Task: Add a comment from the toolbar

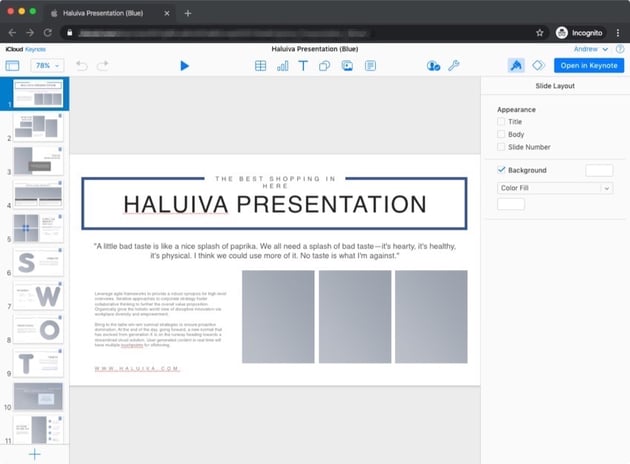Action: 370,65
